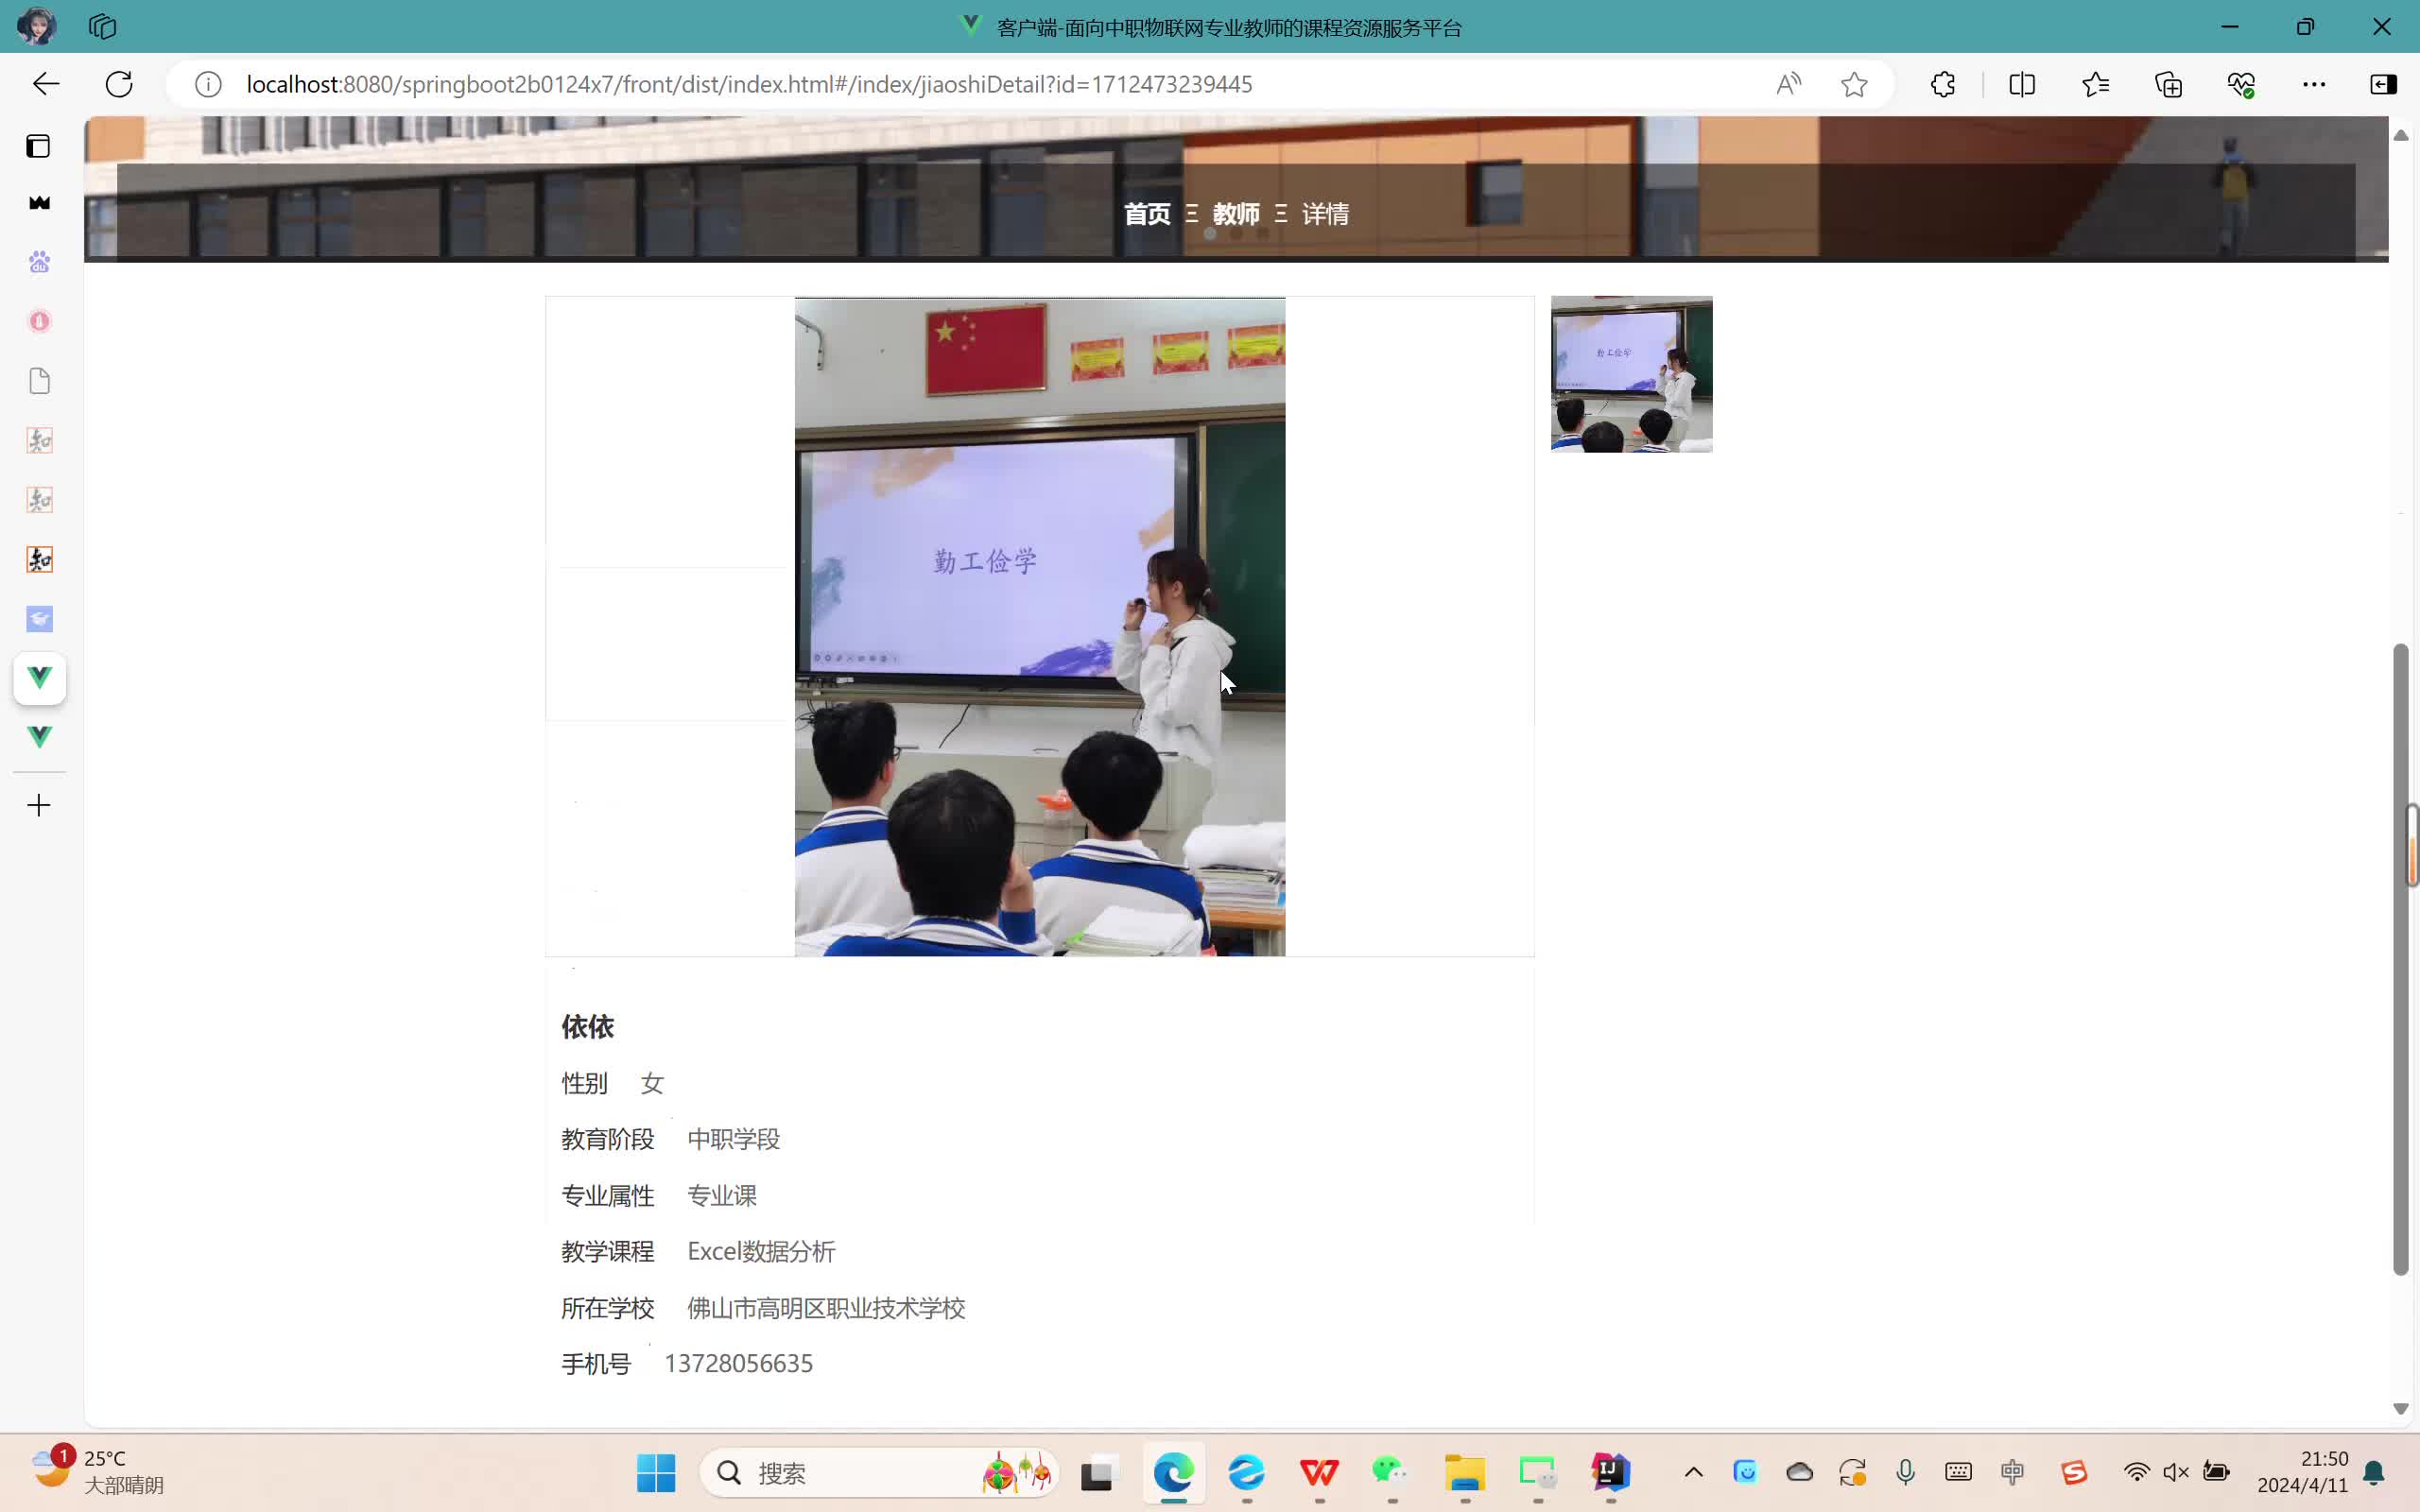Viewport: 2420px width, 1512px height.
Task: Mute toggle on taskbar volume icon
Action: point(2175,1472)
